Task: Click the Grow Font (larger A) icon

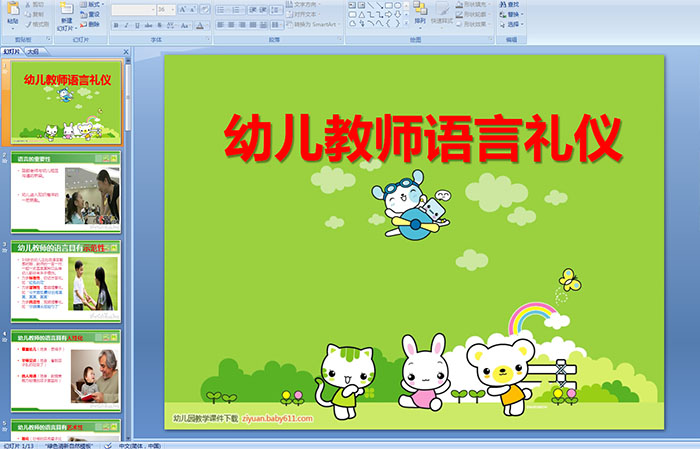Action: pyautogui.click(x=183, y=10)
